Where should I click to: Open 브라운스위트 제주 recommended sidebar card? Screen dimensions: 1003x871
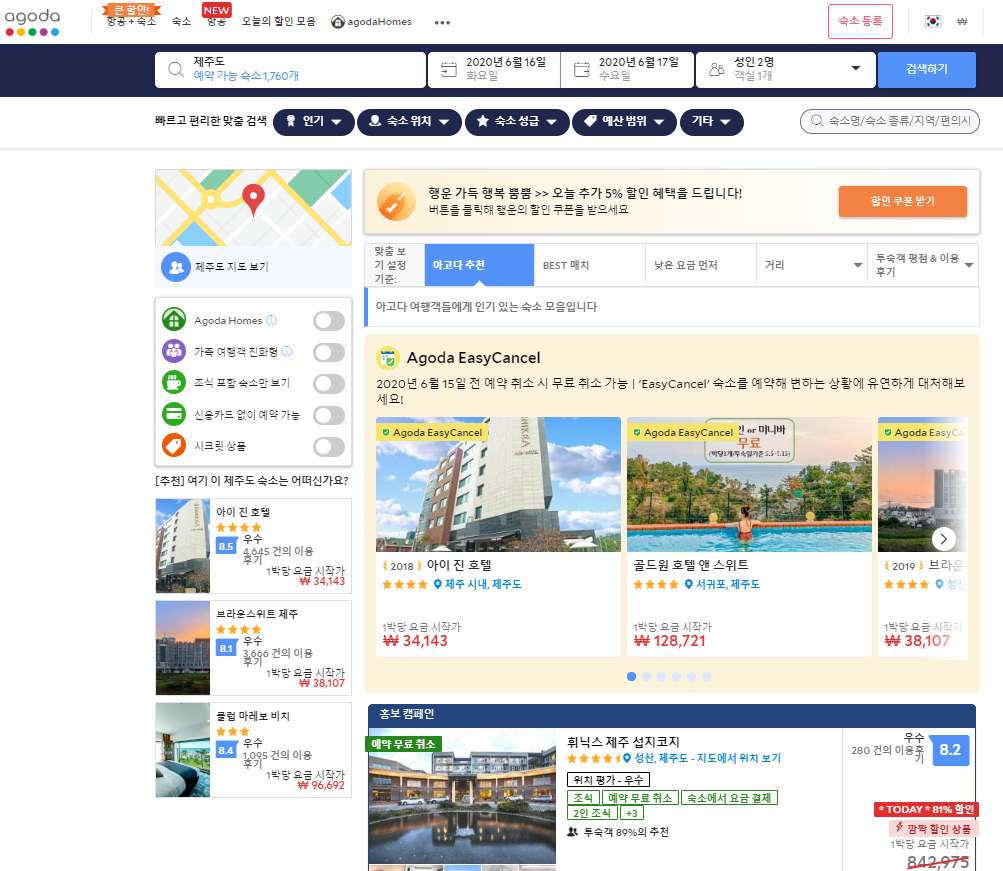coord(253,648)
